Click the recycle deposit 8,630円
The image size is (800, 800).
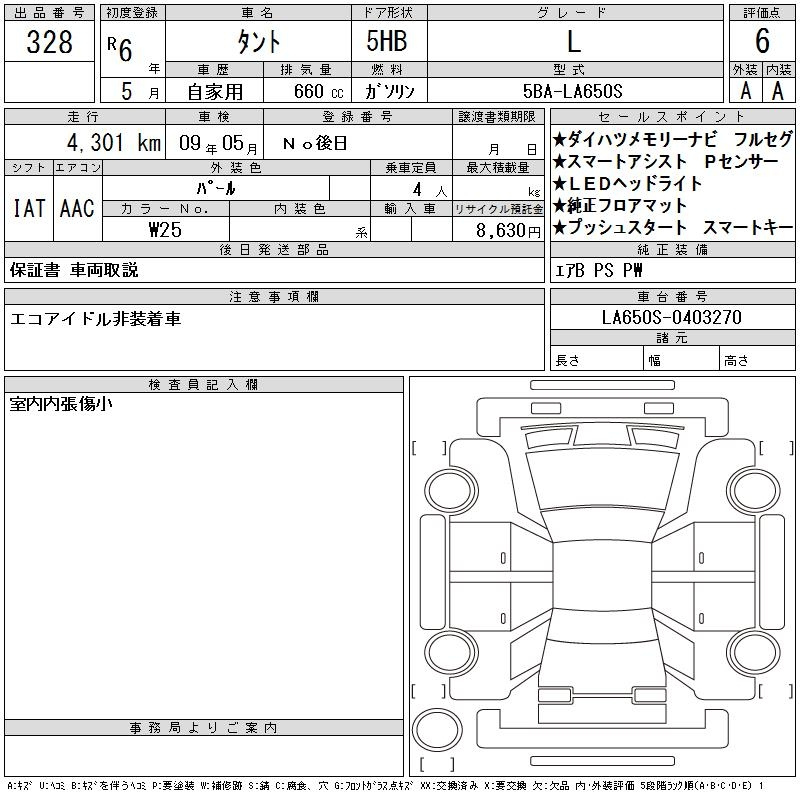coord(508,231)
